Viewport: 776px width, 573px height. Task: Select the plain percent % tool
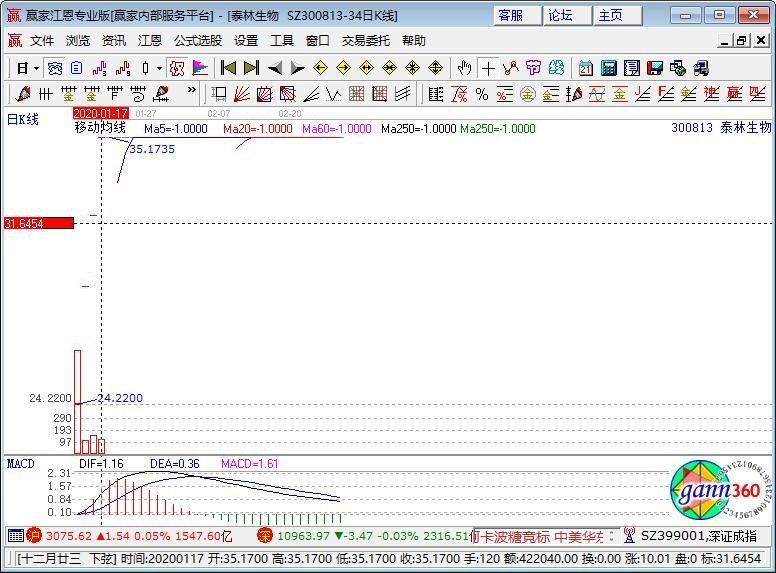(482, 94)
